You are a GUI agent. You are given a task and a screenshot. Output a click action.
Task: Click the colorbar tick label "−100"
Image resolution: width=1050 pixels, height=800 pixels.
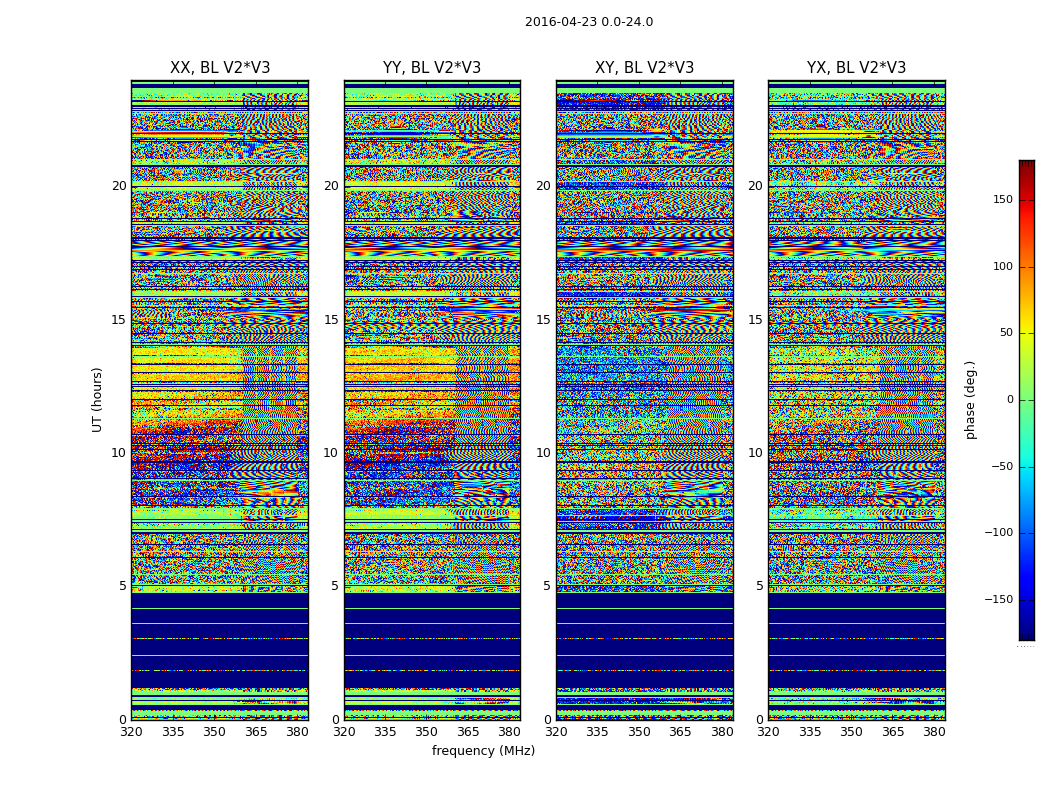tap(999, 533)
